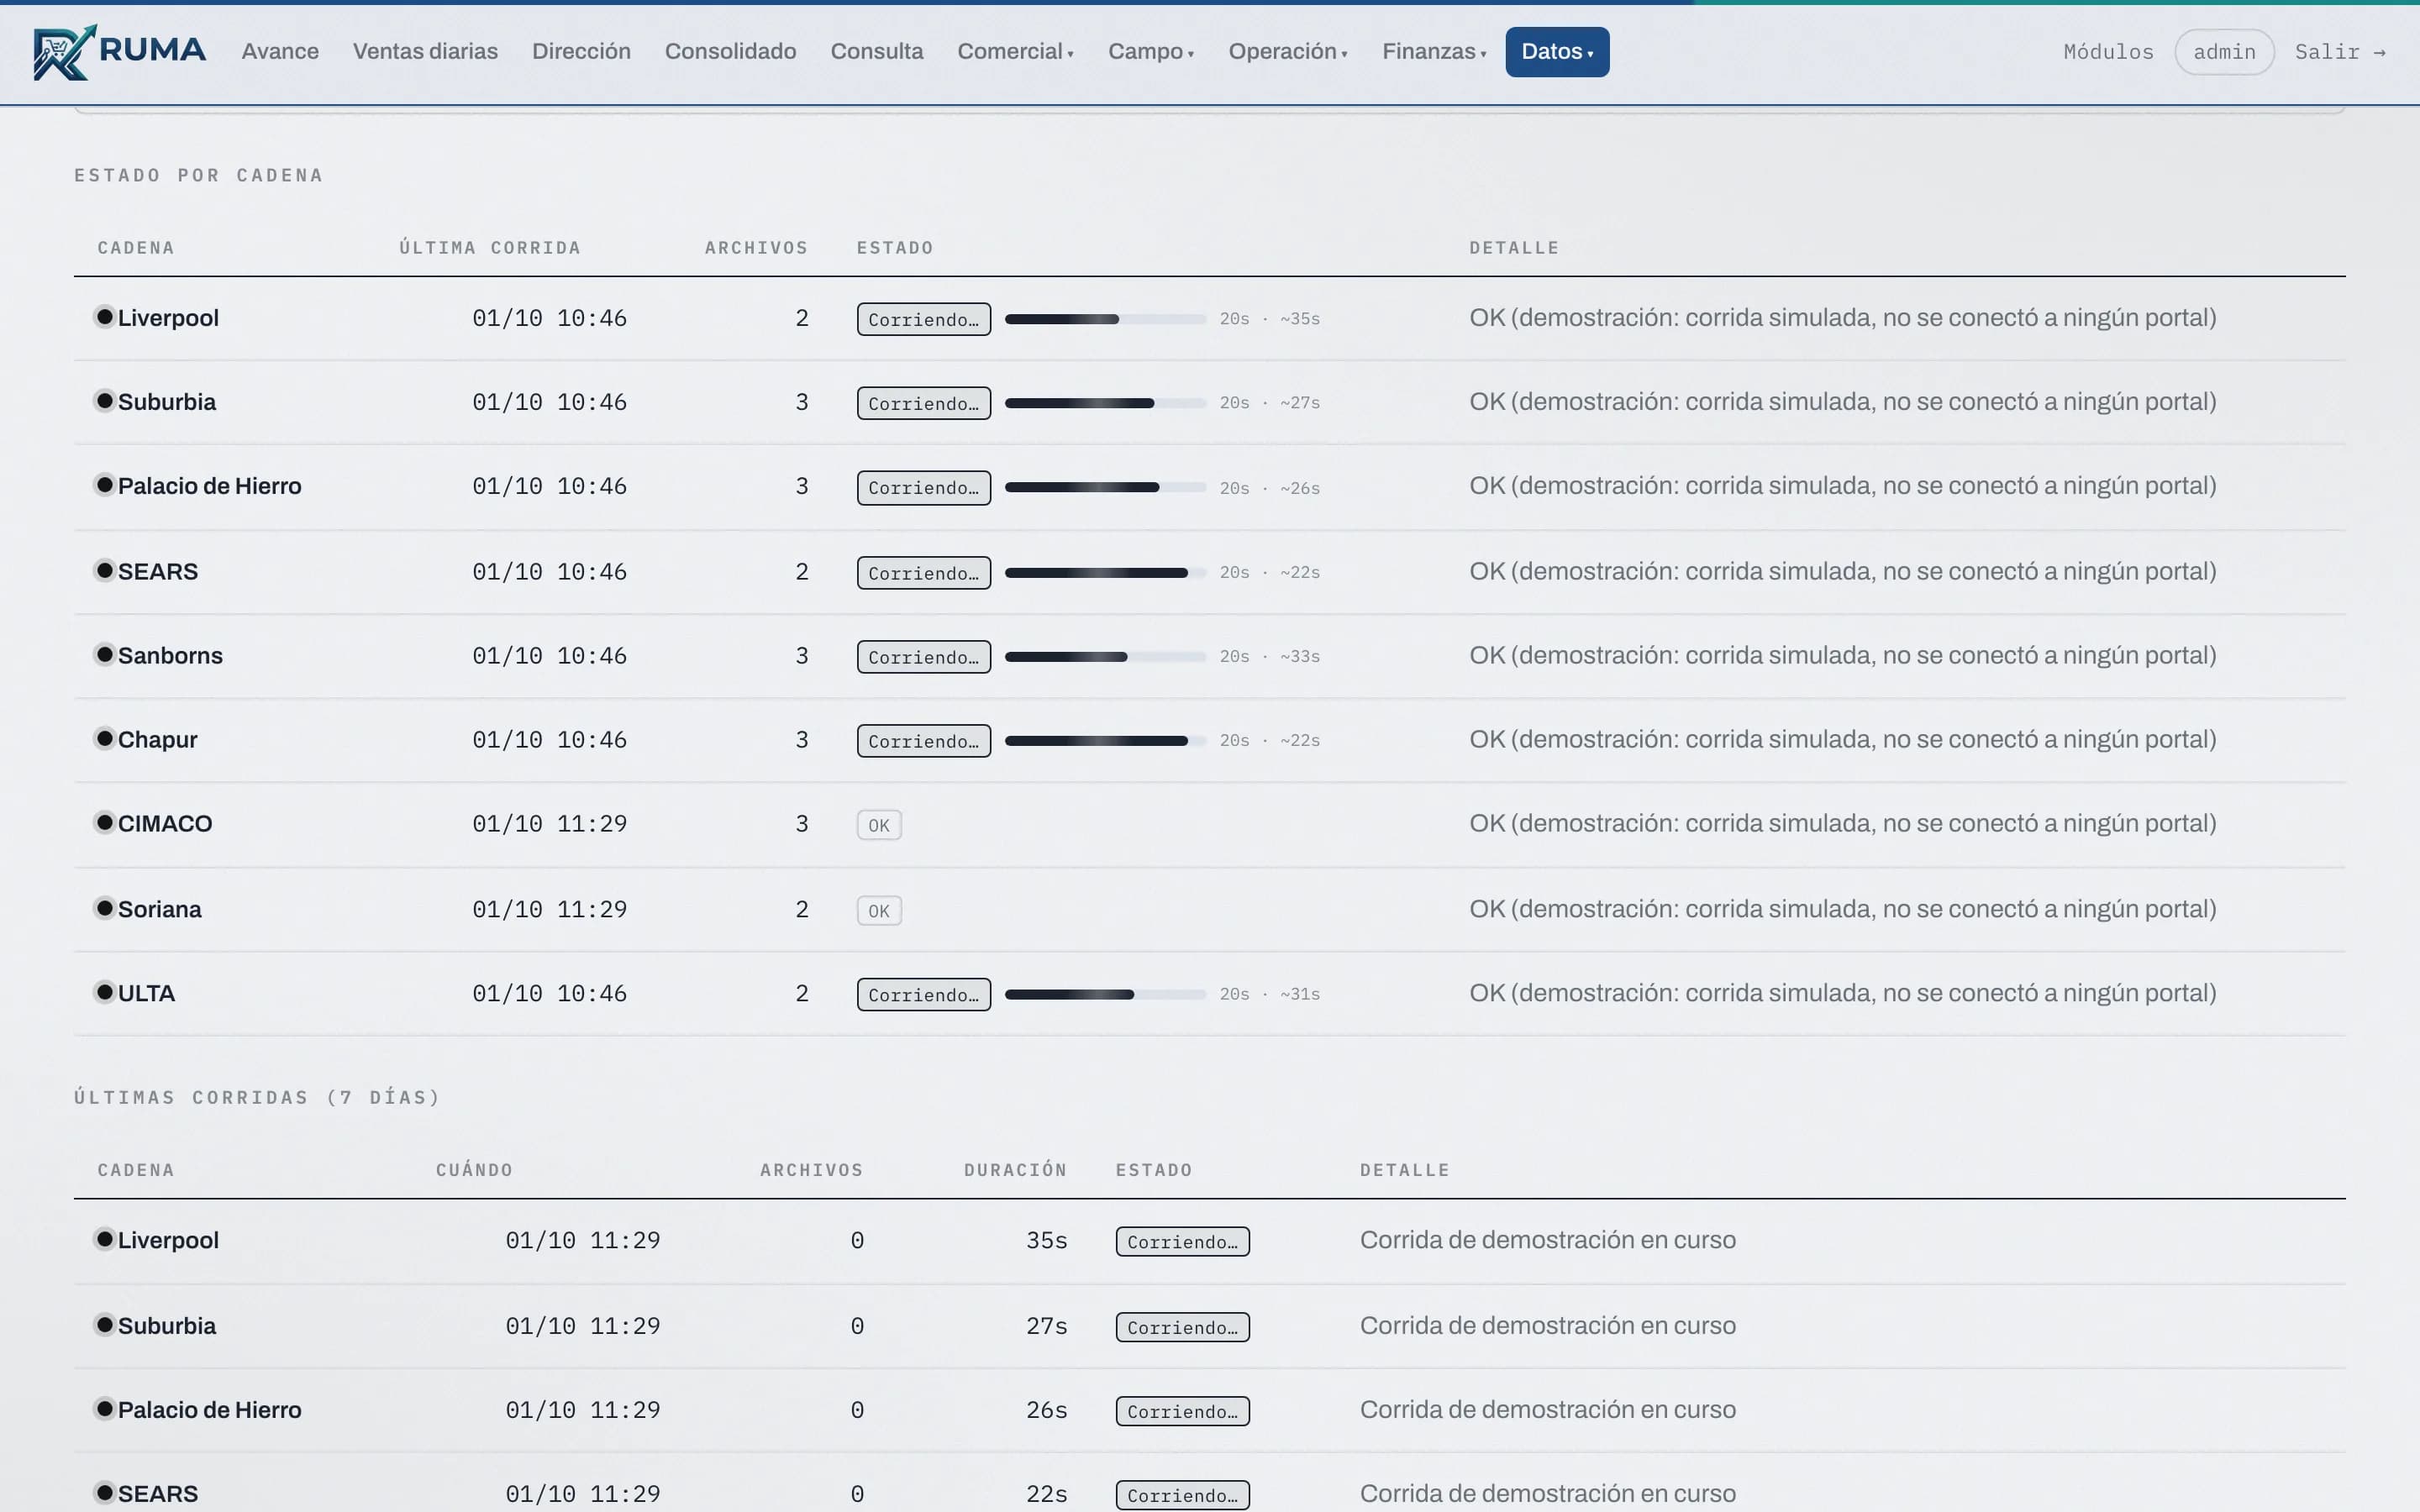Viewport: 2420px width, 1512px height.
Task: Click the status dot beside Liverpool in Estado por cadena
Action: pyautogui.click(x=104, y=317)
